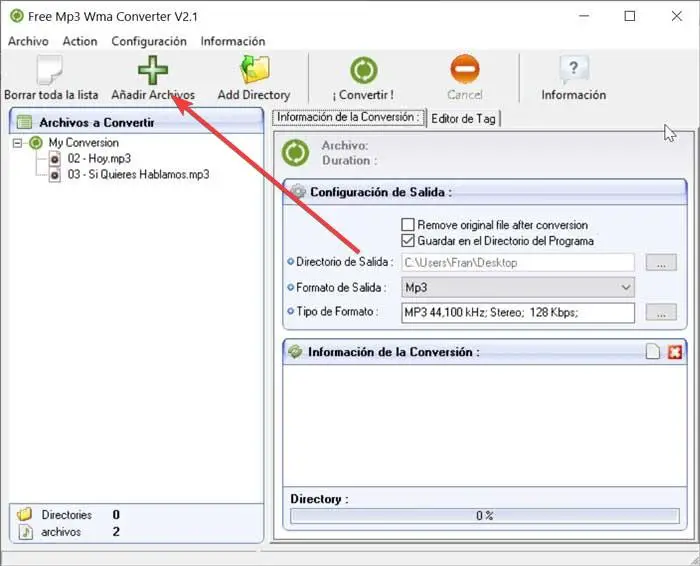Click the Formato de Salida label

[341, 287]
